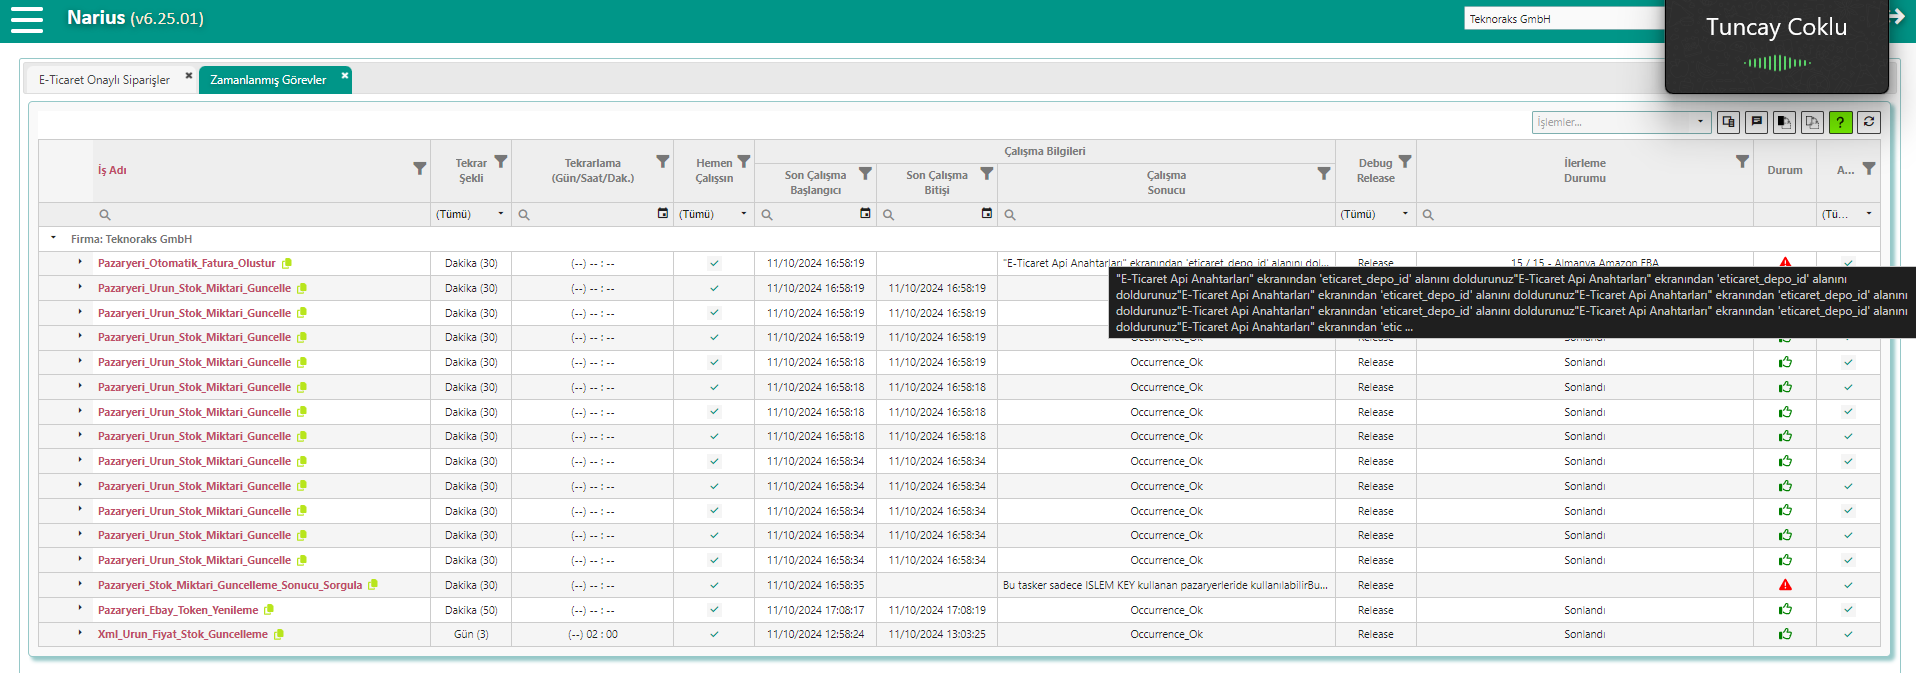Collapse the Firma: Teknoraks GmbH group

pos(53,239)
